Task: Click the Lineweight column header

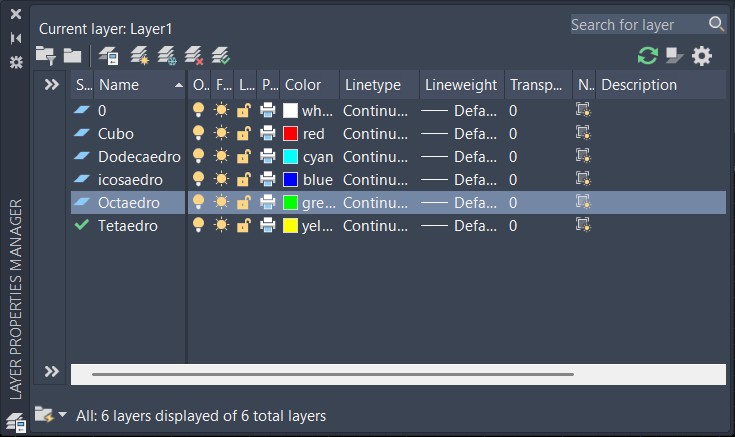Action: (460, 85)
